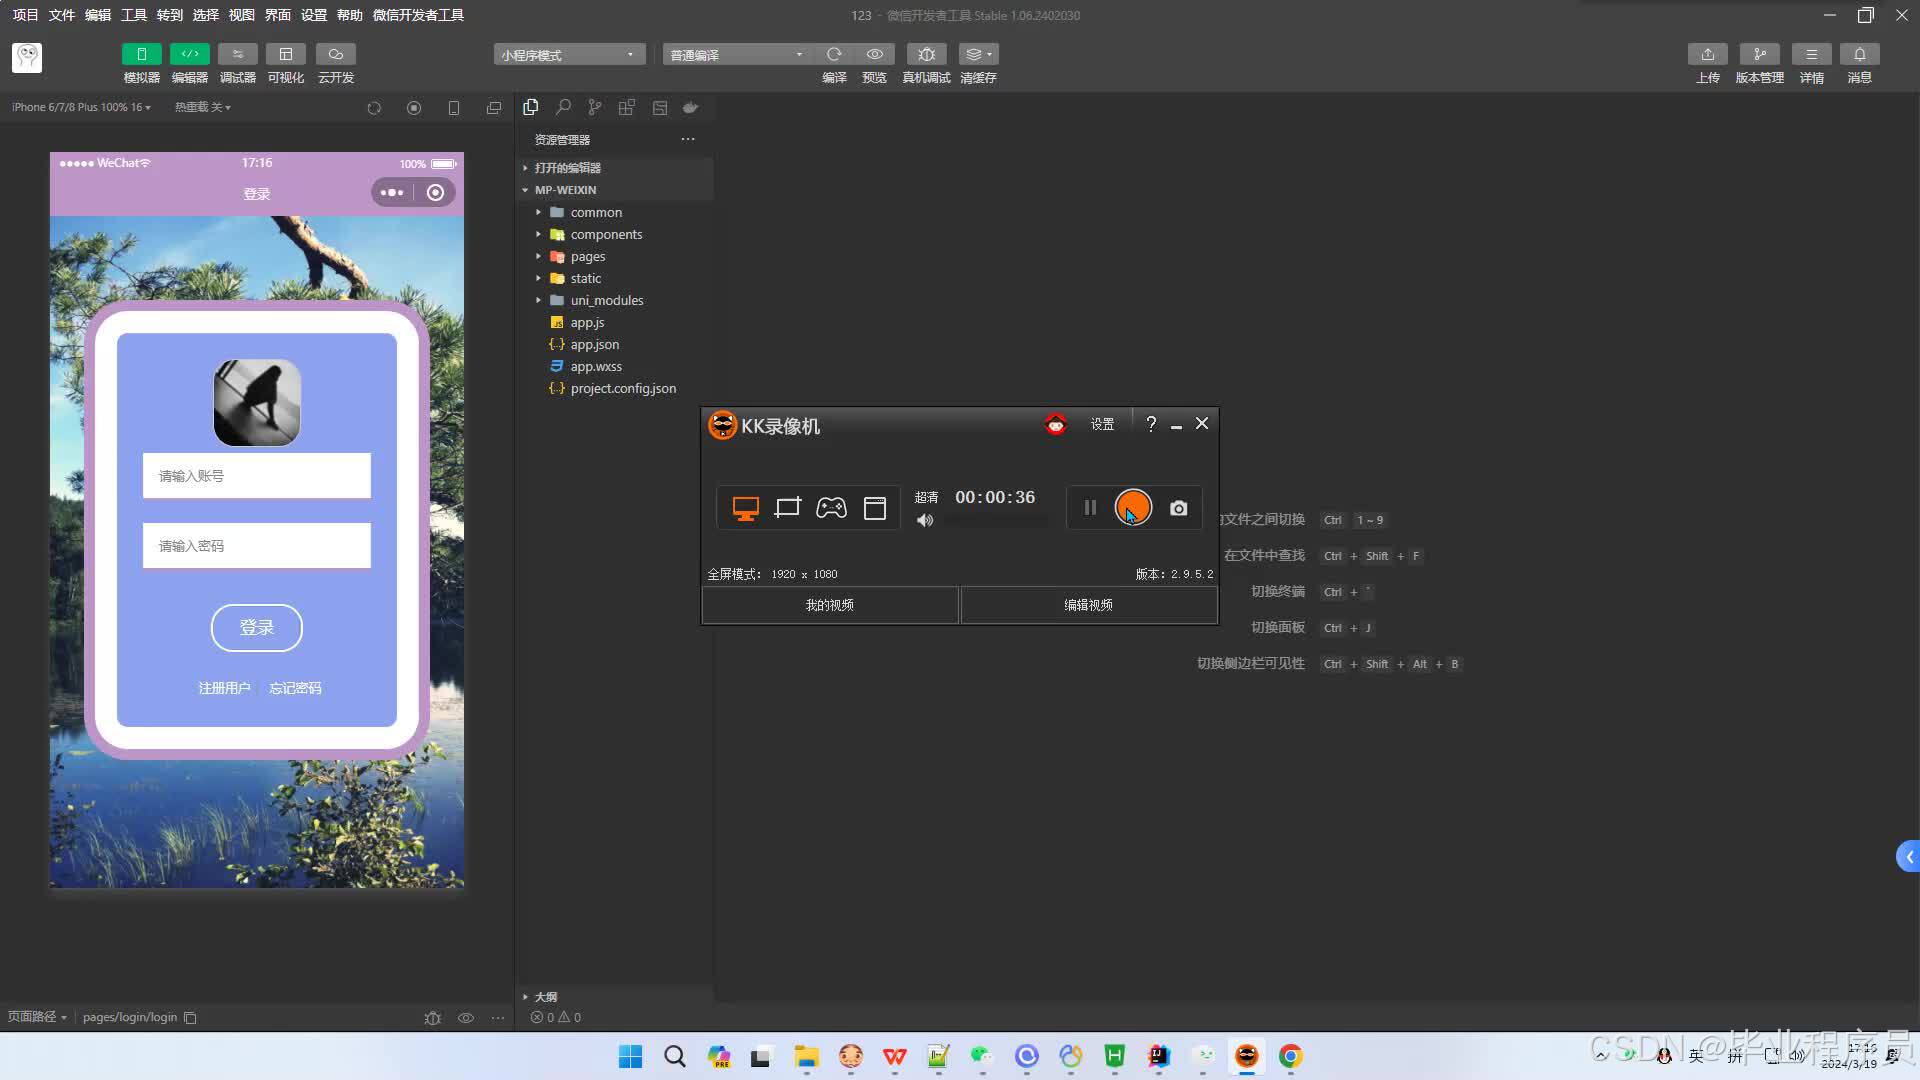1920x1080 pixels.
Task: Click the compile refresh icon
Action: point(834,54)
